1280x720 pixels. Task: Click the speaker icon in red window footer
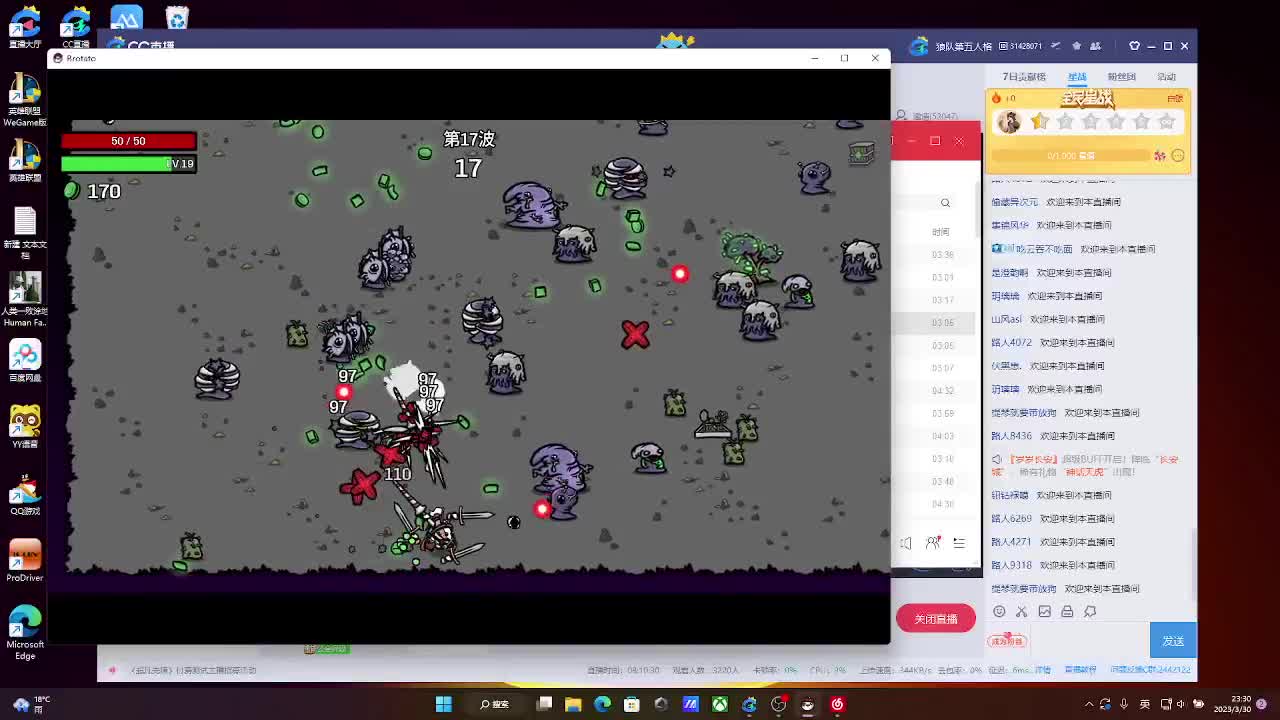pyautogui.click(x=906, y=543)
